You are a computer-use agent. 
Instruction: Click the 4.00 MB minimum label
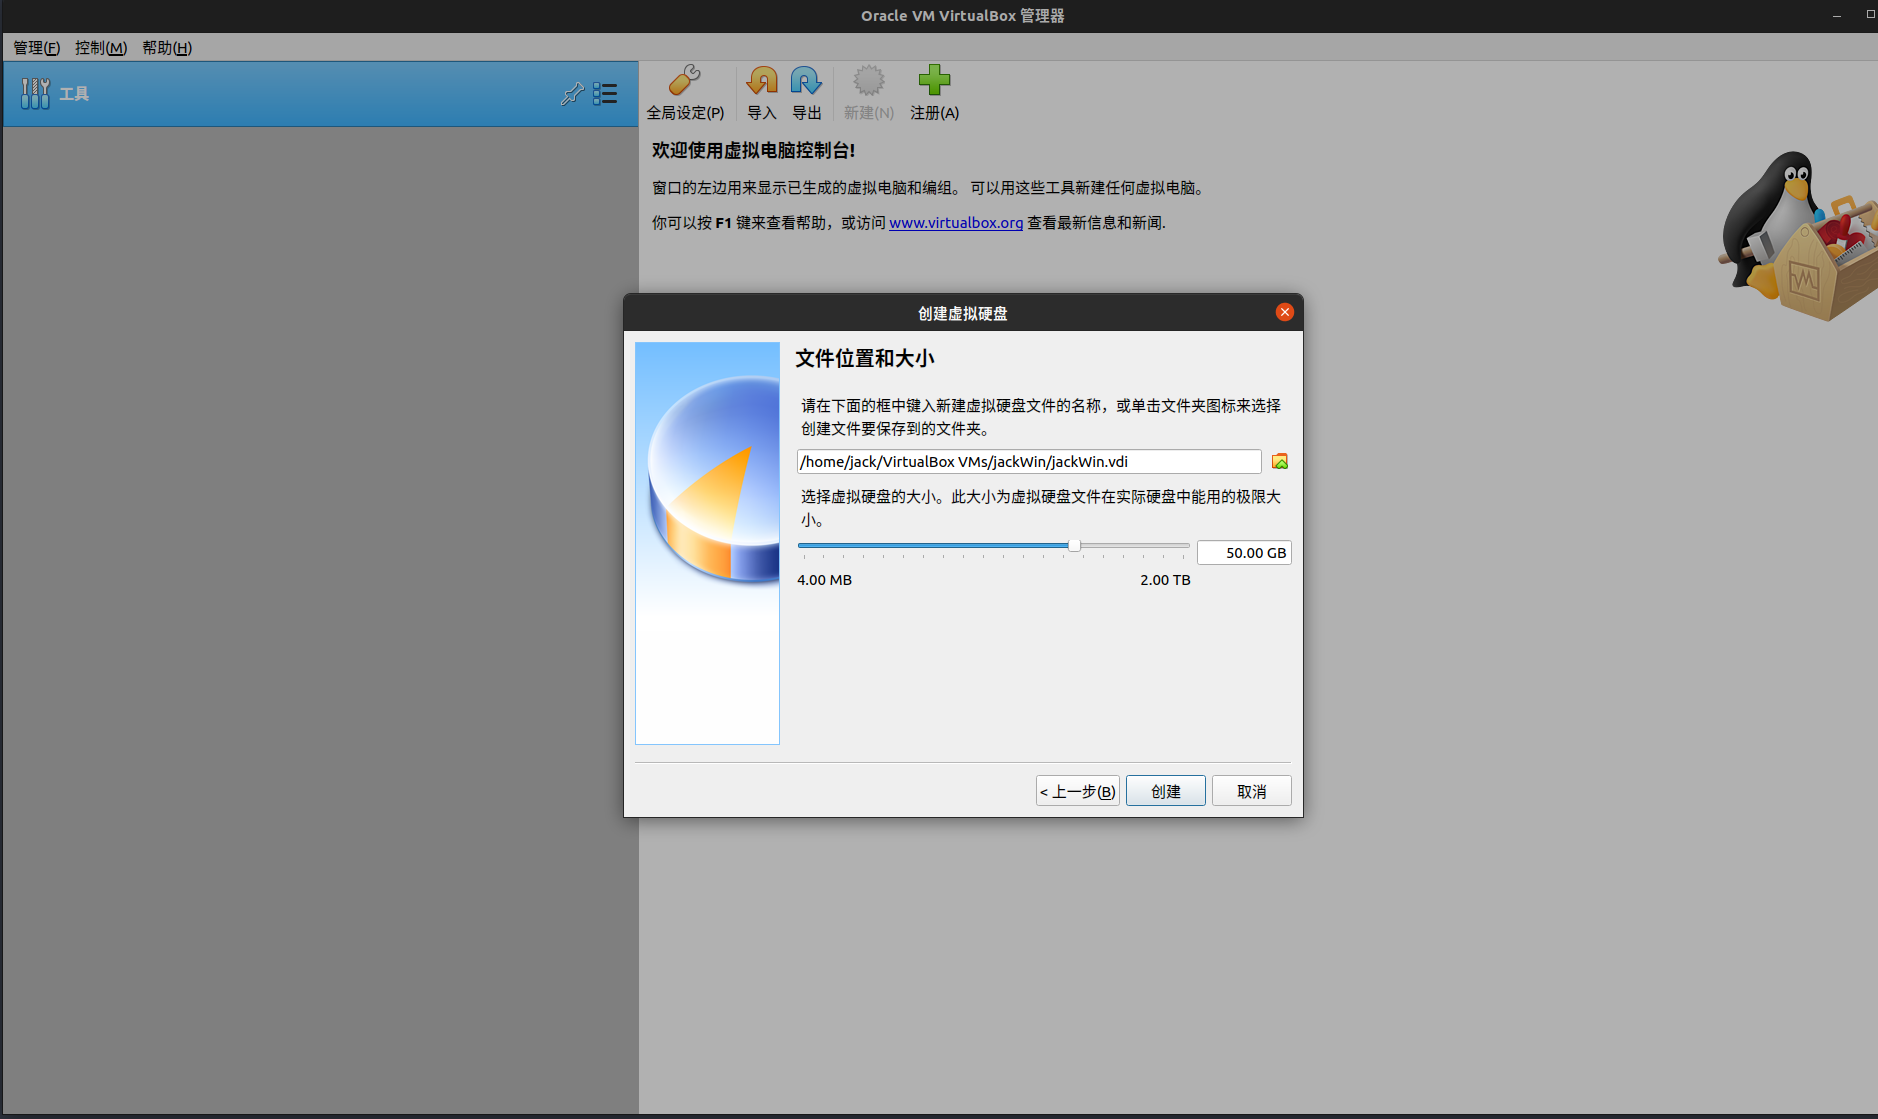pos(825,580)
